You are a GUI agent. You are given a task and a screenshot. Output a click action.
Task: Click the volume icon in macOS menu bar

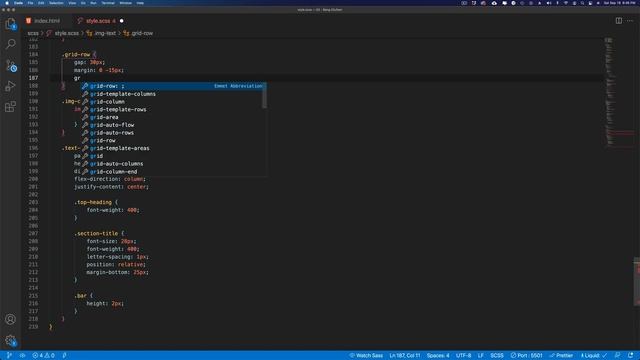549,3
